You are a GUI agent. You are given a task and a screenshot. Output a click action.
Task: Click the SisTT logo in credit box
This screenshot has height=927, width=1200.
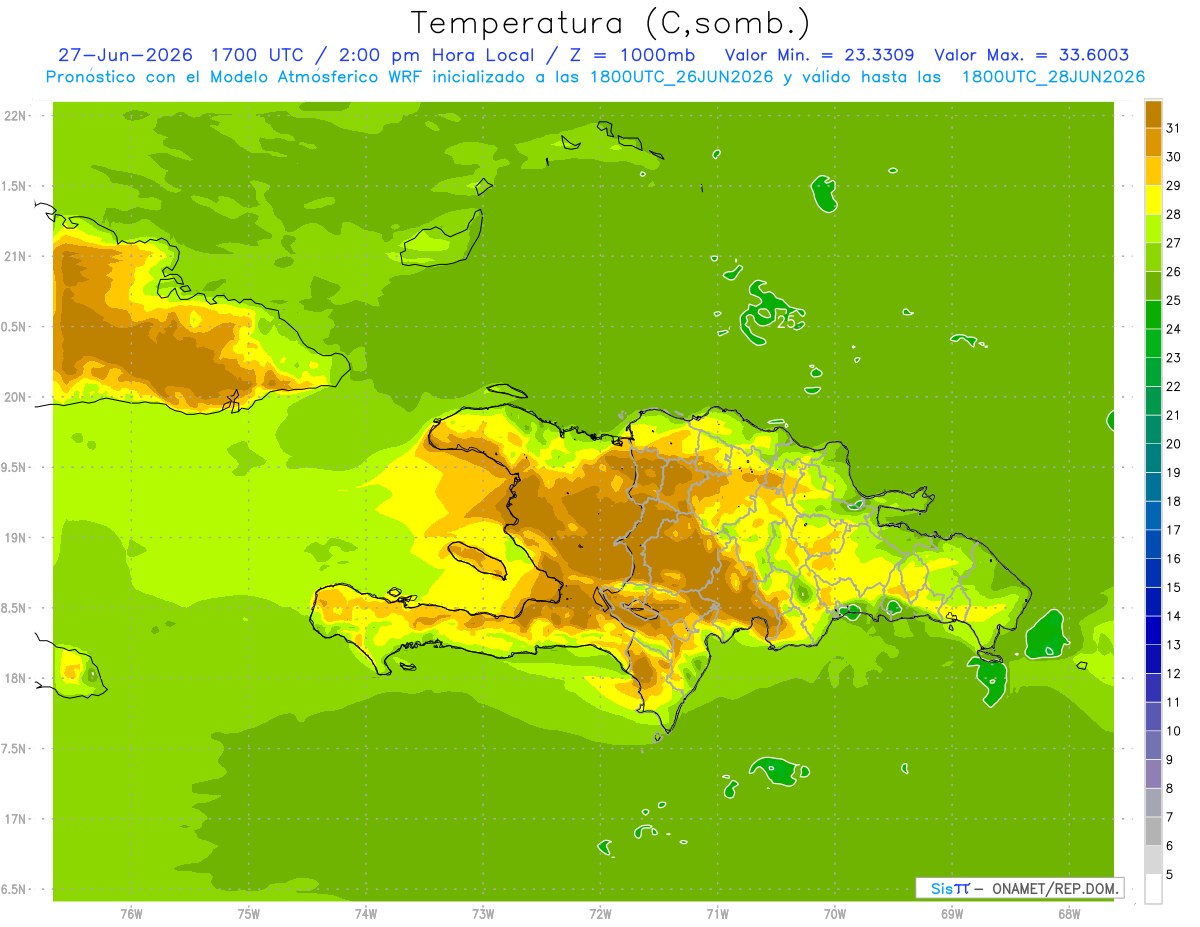point(949,888)
